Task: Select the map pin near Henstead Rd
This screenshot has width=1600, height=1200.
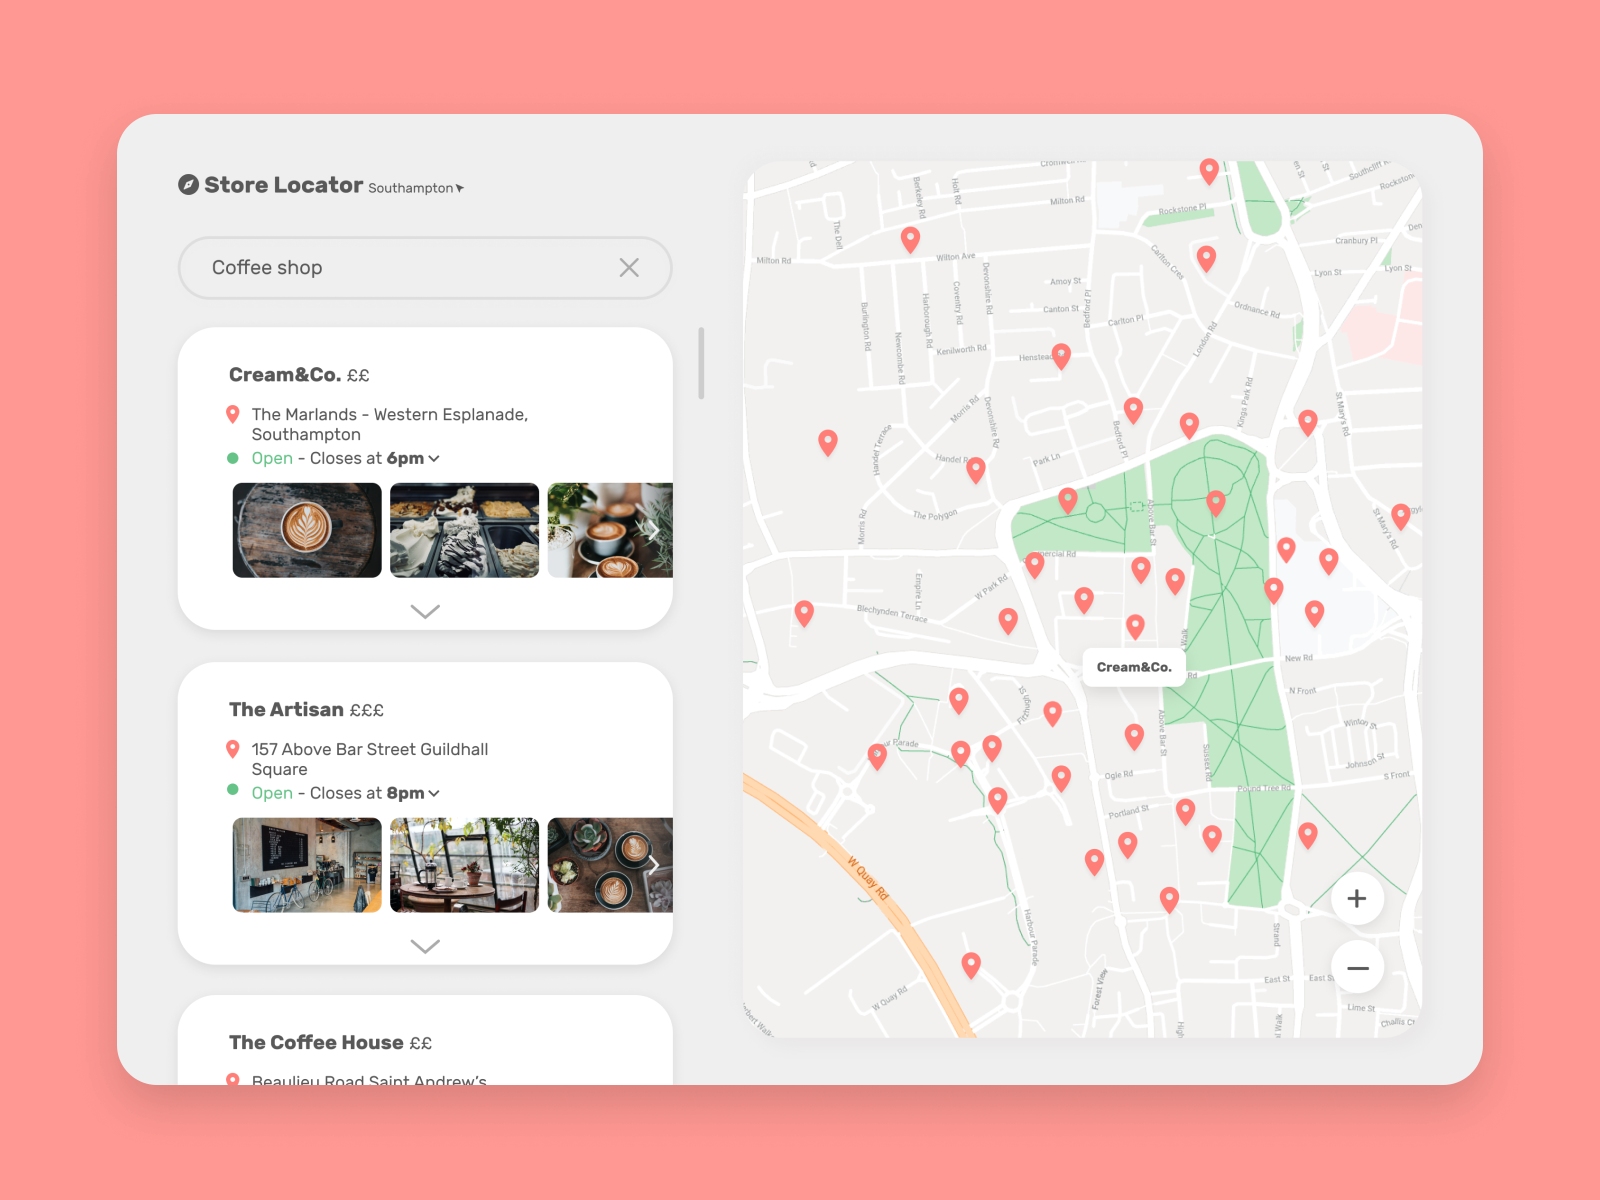Action: [1061, 355]
